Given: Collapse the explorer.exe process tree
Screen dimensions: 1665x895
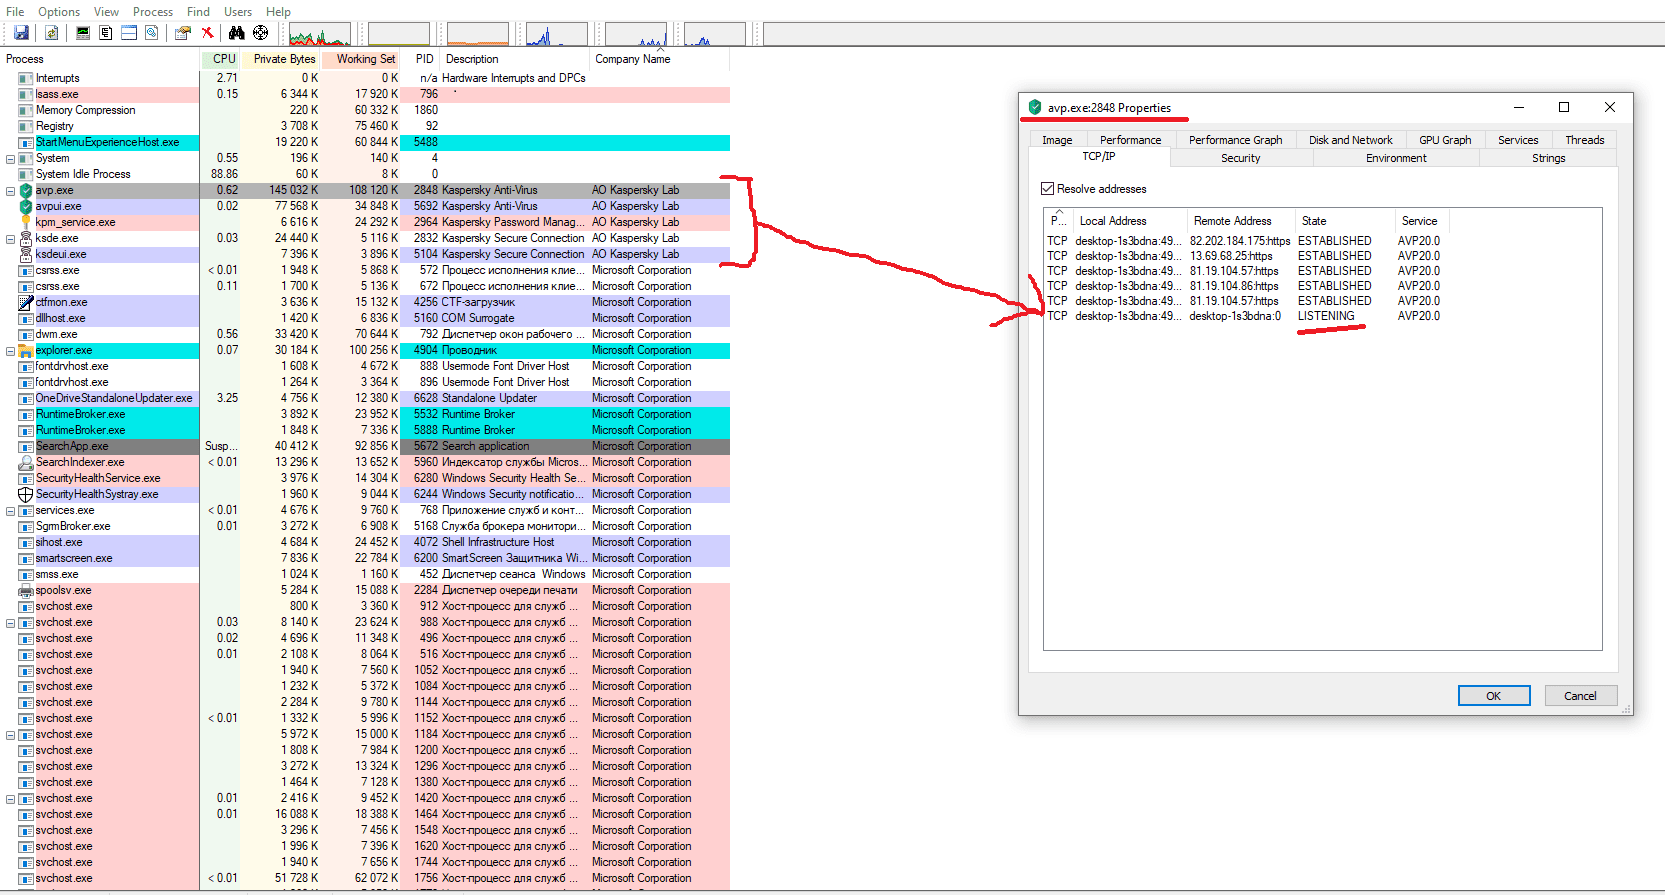Looking at the screenshot, I should tap(10, 351).
